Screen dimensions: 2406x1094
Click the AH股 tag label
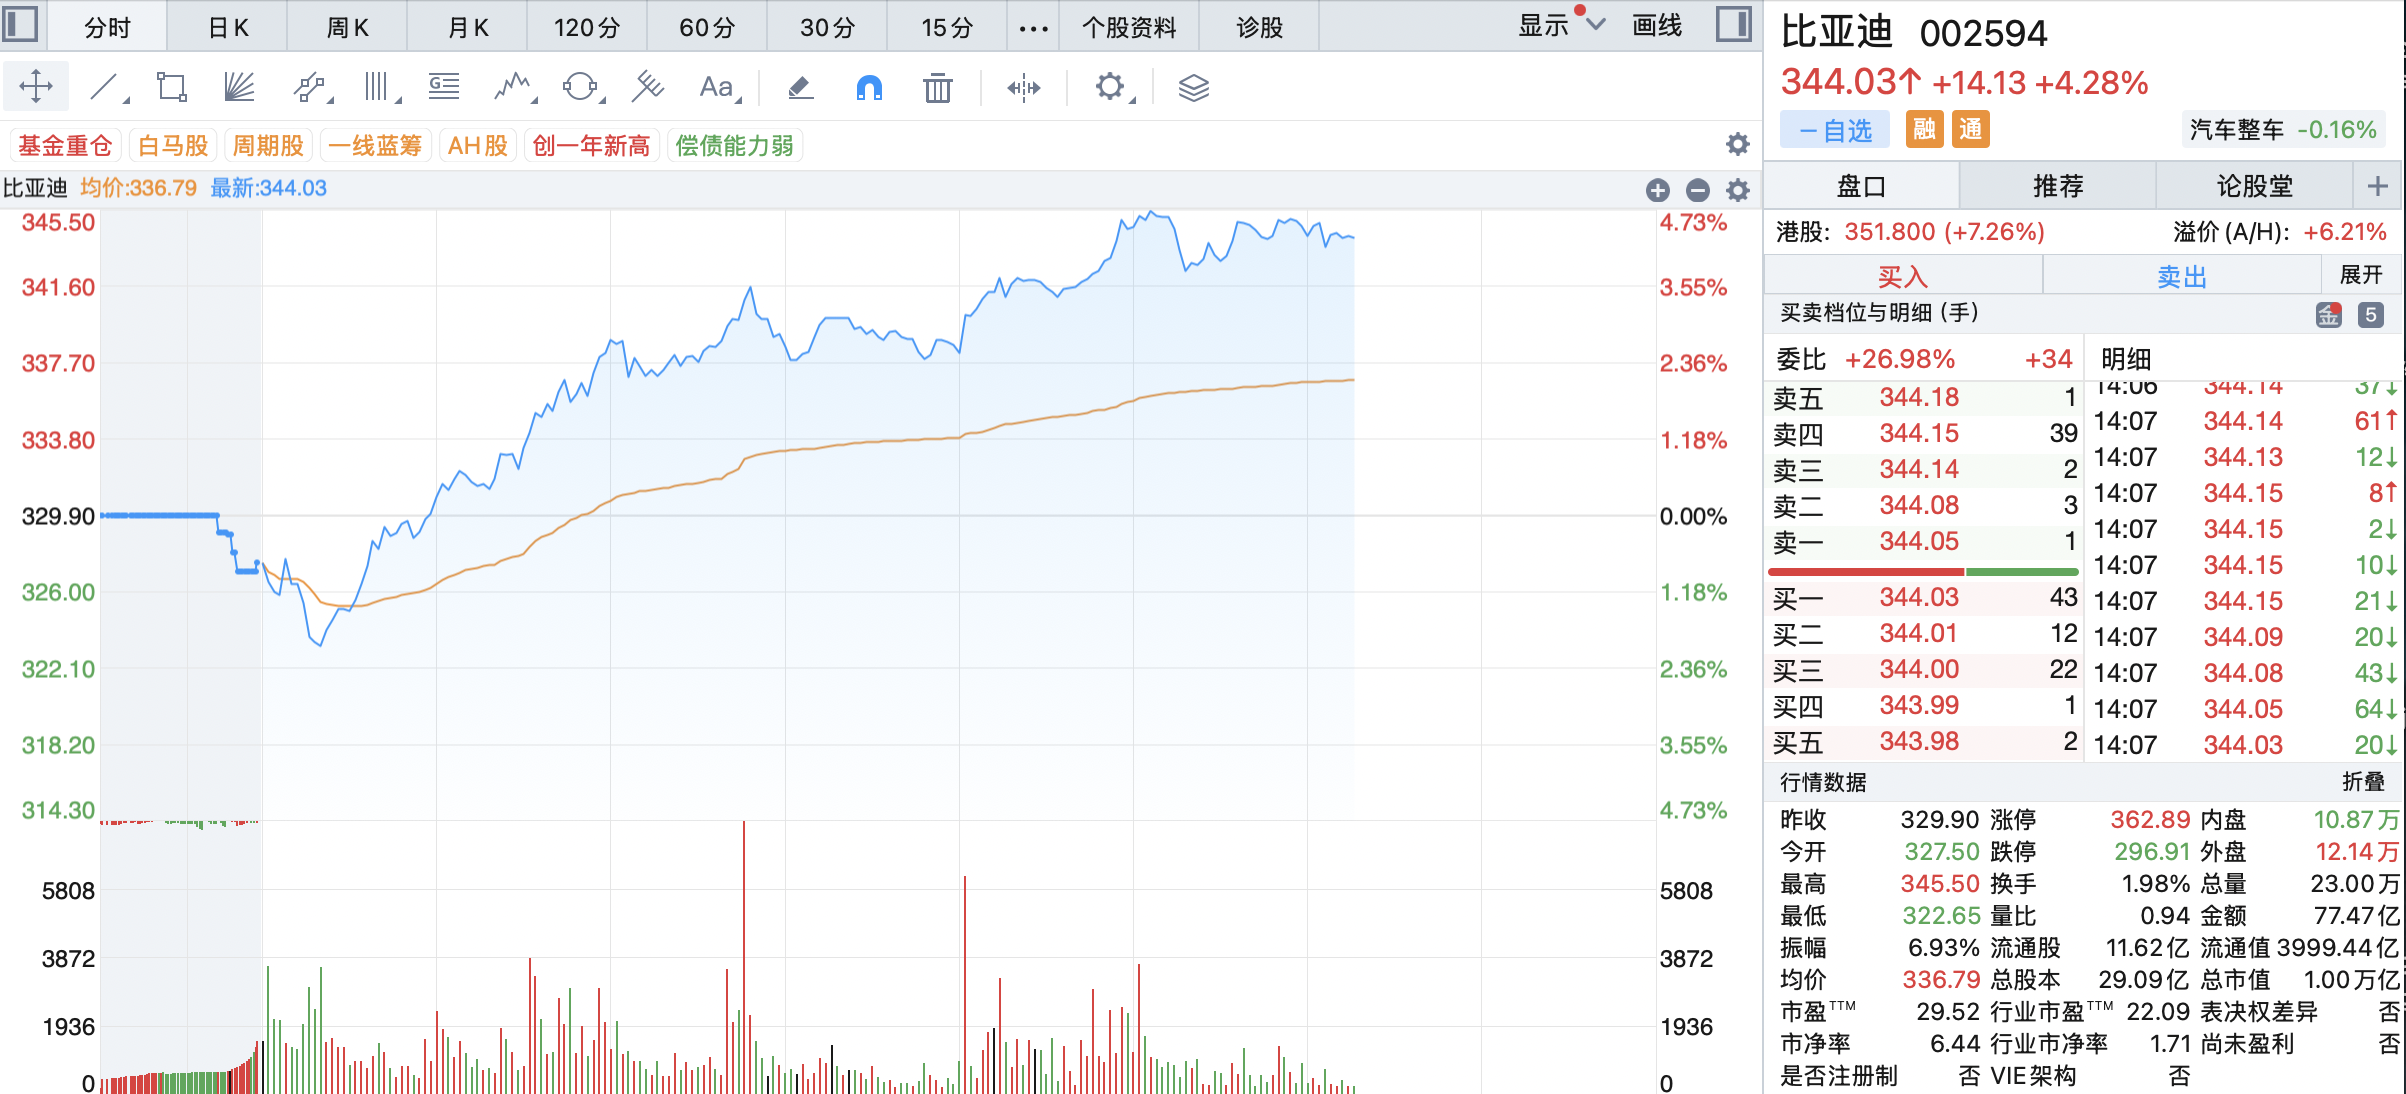(x=477, y=145)
